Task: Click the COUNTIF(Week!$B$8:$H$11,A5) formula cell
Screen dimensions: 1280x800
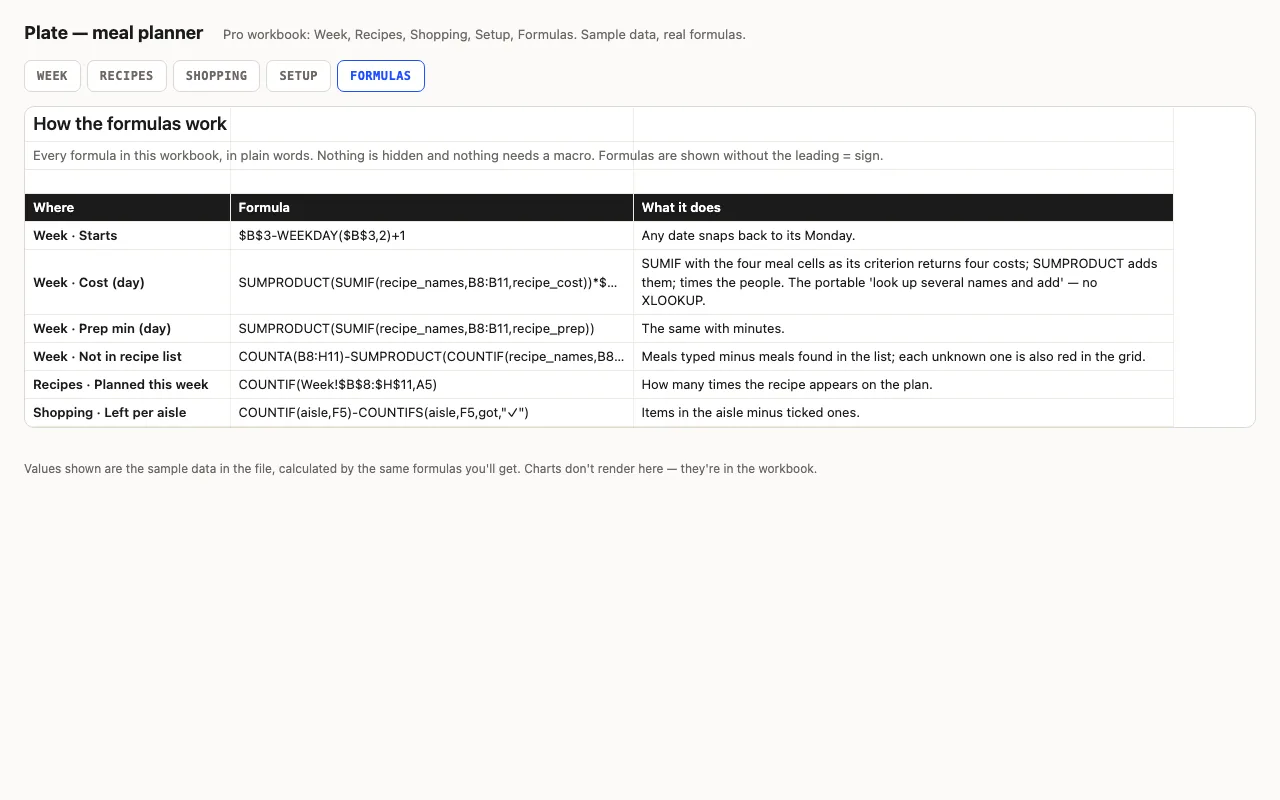Action: [x=432, y=385]
